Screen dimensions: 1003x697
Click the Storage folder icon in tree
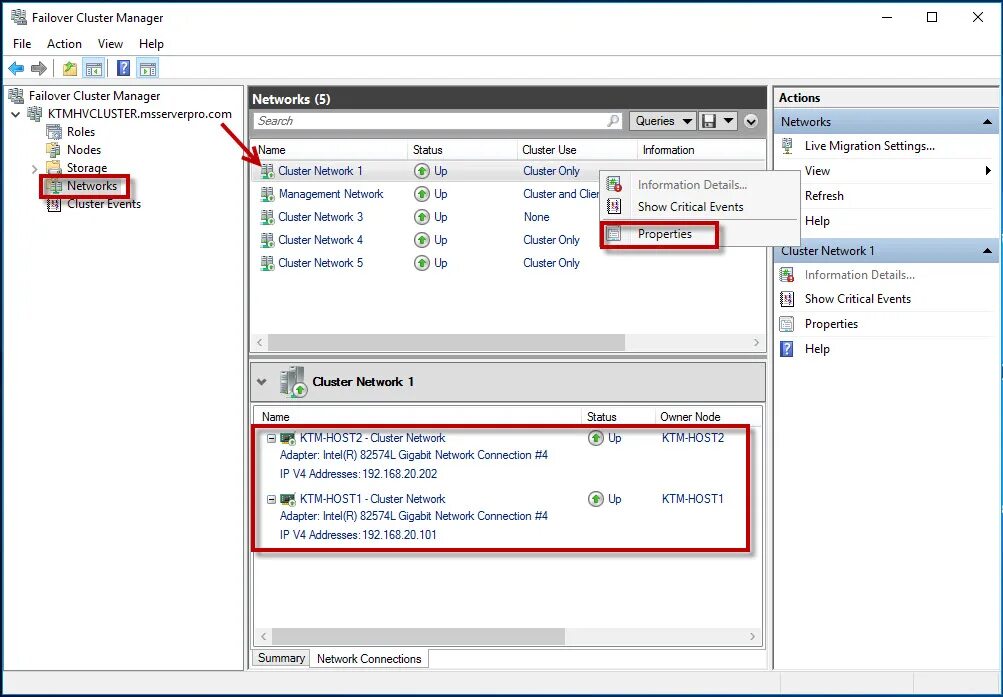pyautogui.click(x=54, y=168)
